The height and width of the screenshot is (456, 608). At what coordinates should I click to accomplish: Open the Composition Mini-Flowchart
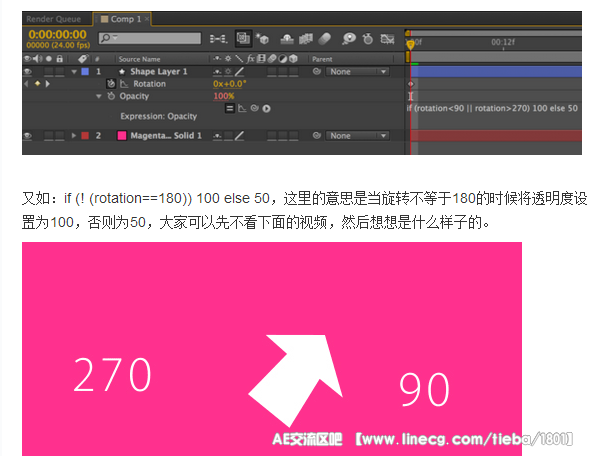click(x=218, y=39)
